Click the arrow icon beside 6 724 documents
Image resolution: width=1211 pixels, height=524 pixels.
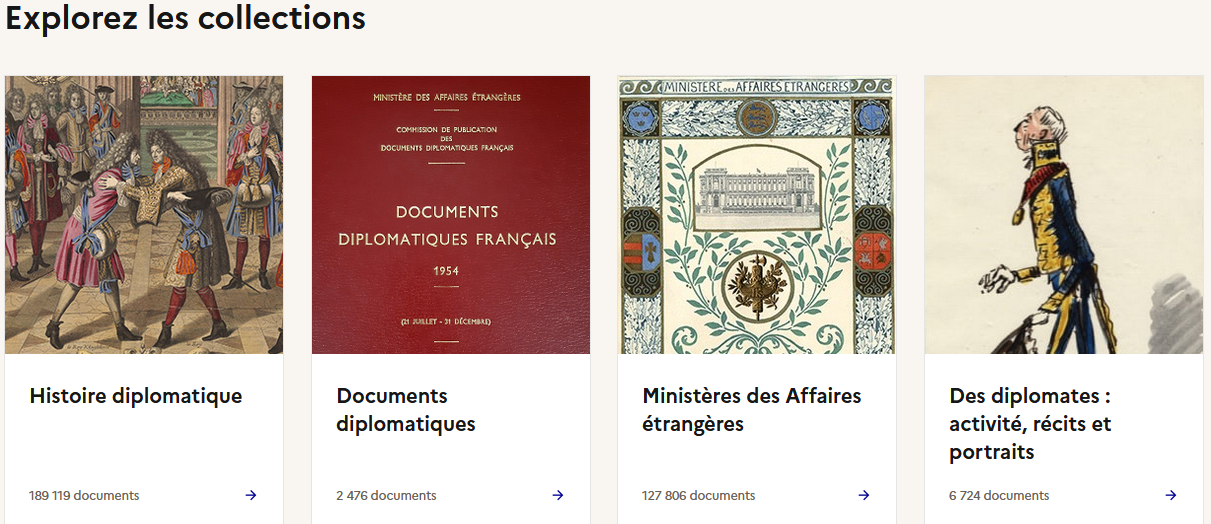pos(1171,495)
